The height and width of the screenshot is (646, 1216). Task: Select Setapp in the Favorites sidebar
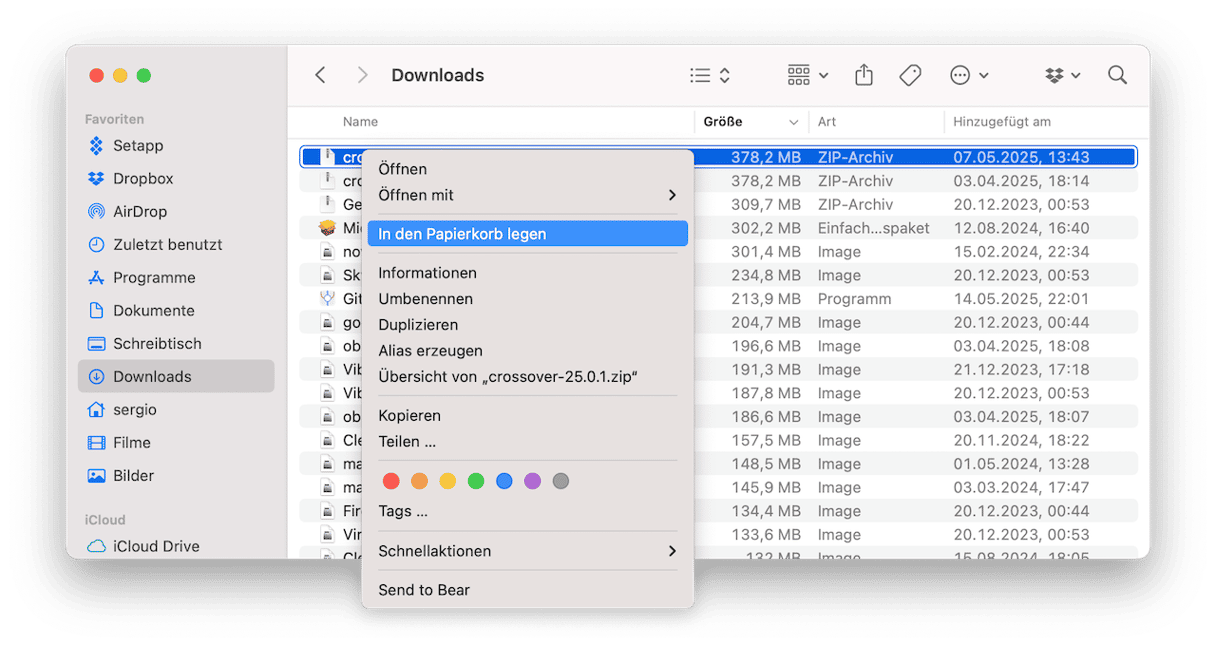[138, 146]
